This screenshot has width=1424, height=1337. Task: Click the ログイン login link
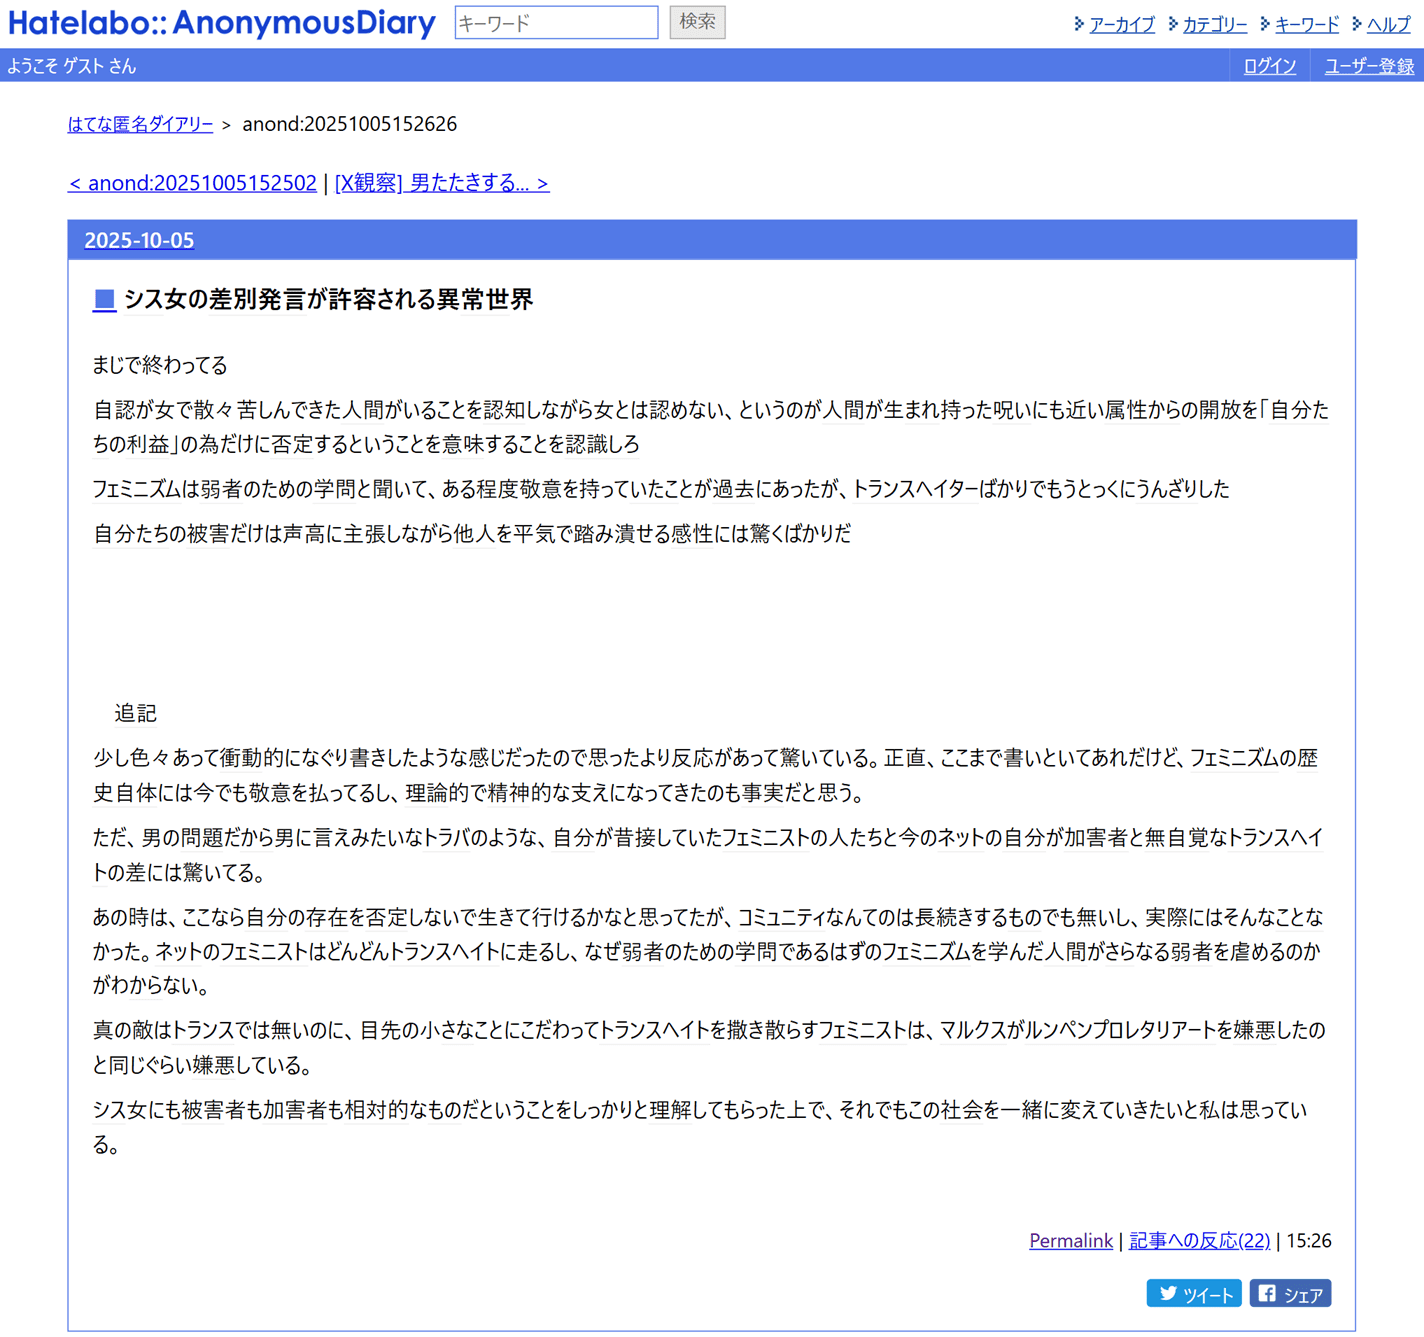(1269, 66)
